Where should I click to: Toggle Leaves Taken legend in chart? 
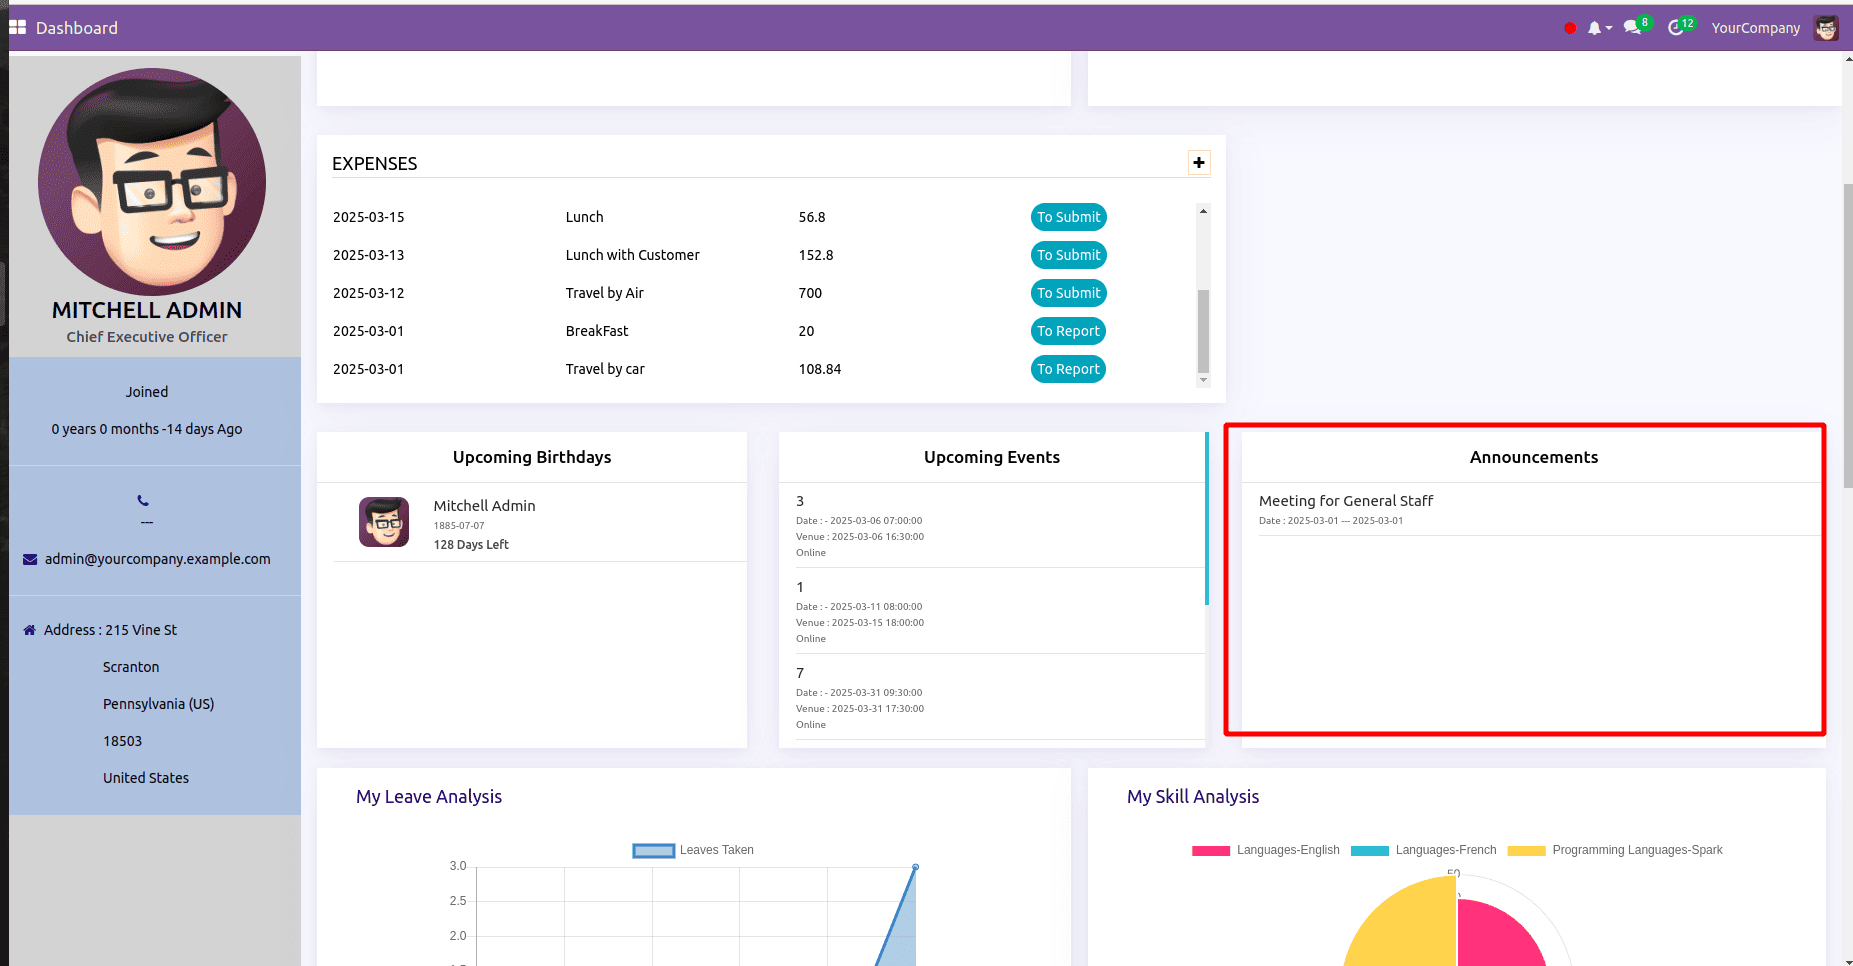pyautogui.click(x=654, y=851)
